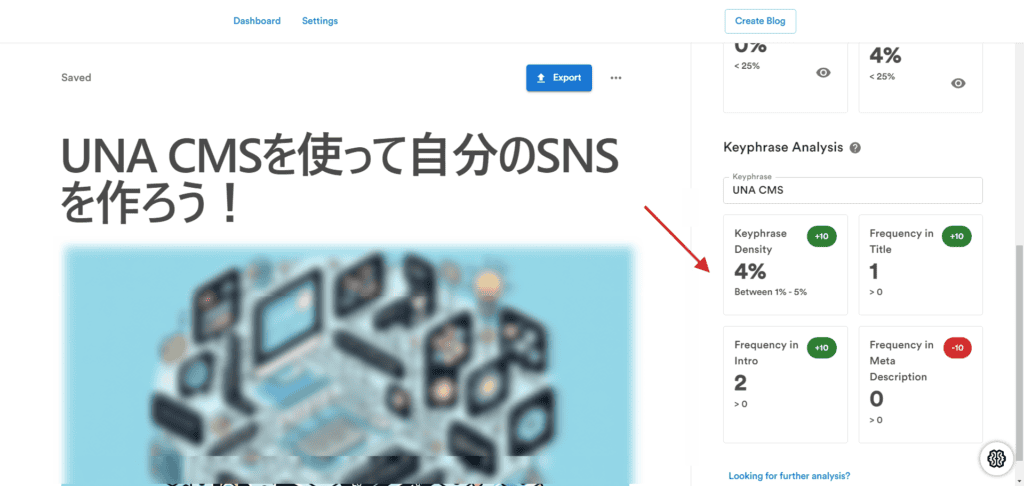1024x486 pixels.
Task: Select the Keyphrase Density card
Action: 786,265
